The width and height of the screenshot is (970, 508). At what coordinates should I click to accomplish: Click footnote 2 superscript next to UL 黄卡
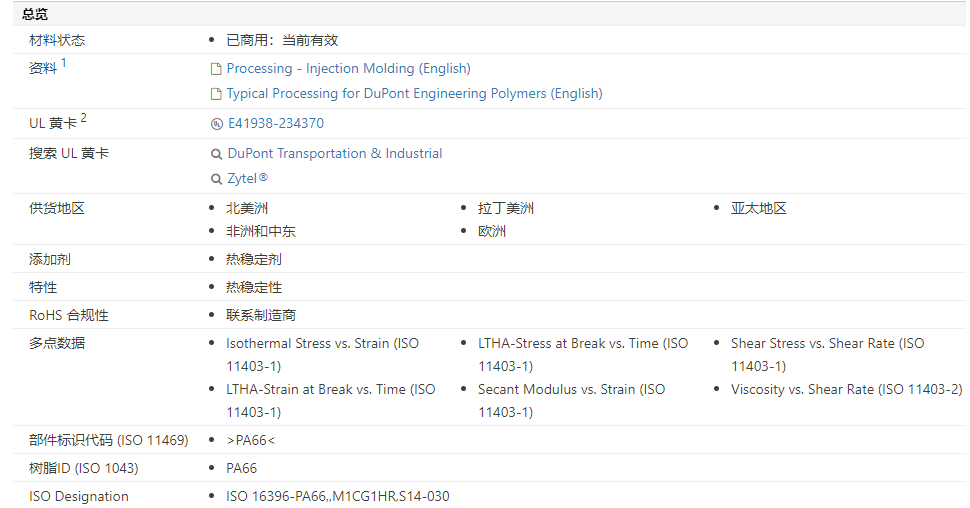click(84, 118)
